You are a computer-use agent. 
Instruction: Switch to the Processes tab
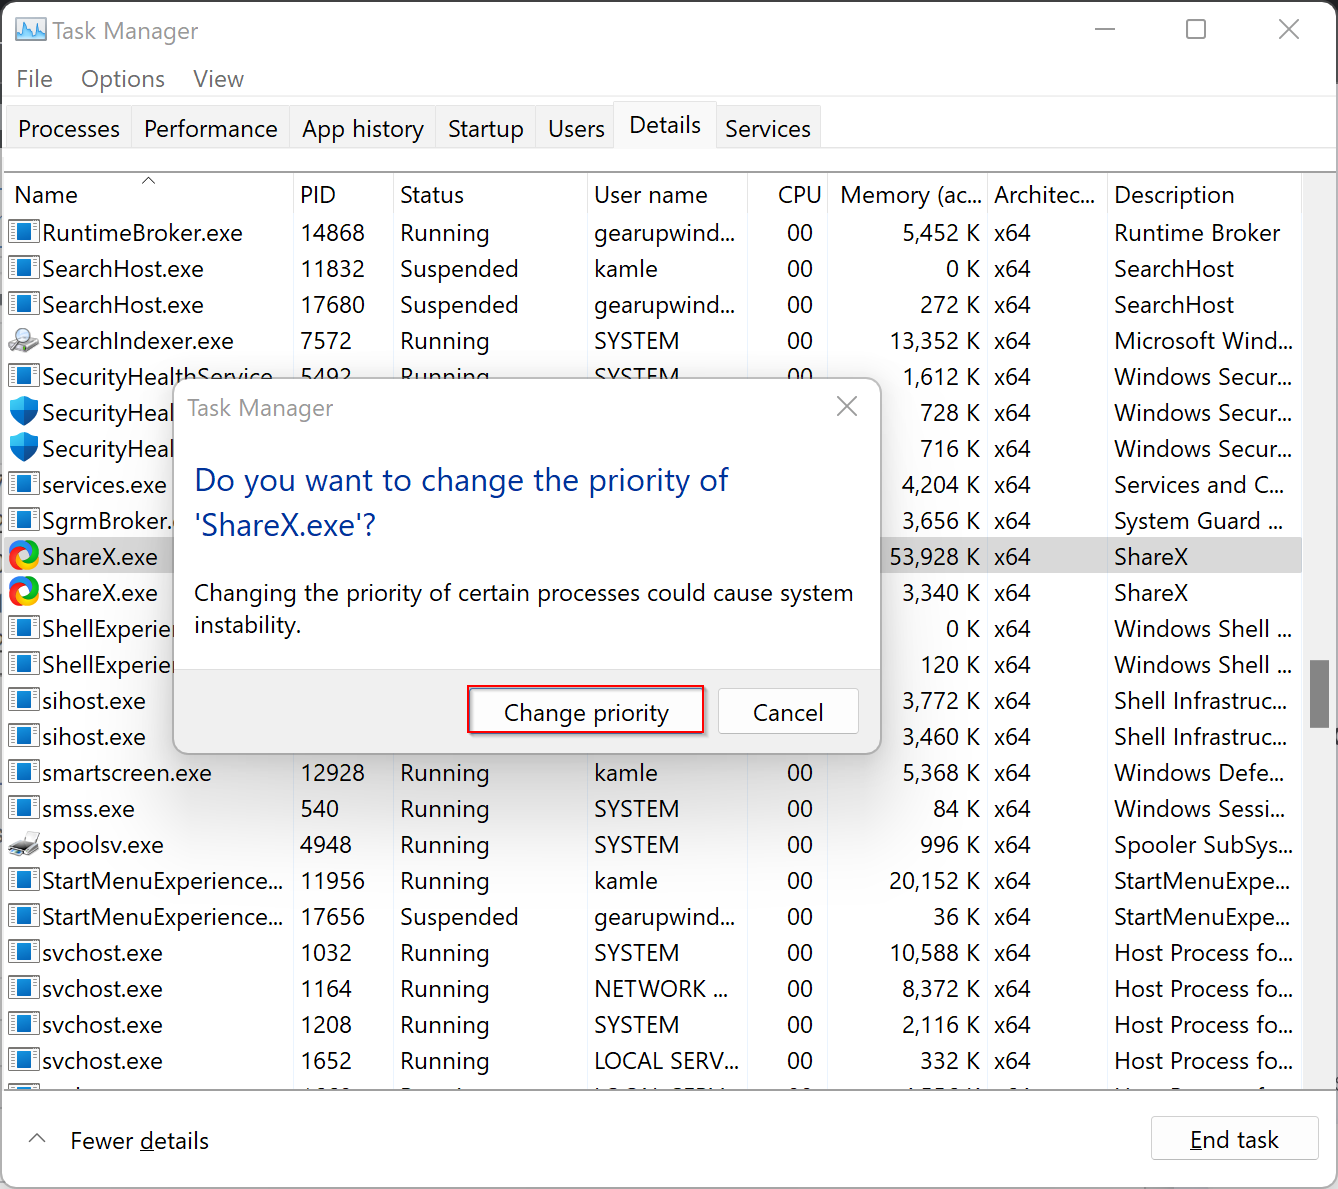[69, 128]
